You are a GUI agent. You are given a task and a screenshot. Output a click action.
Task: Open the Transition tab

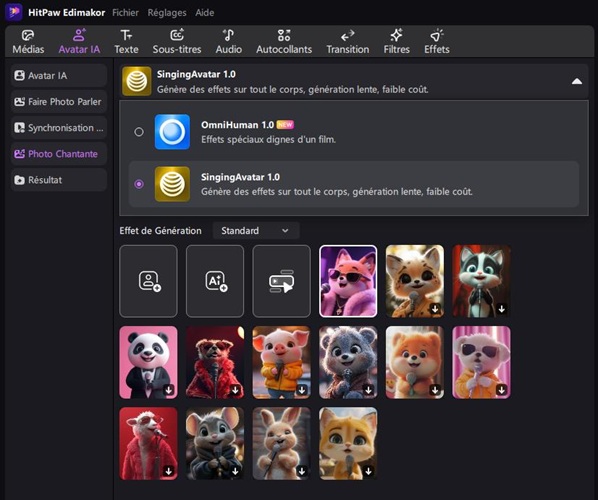pos(348,42)
